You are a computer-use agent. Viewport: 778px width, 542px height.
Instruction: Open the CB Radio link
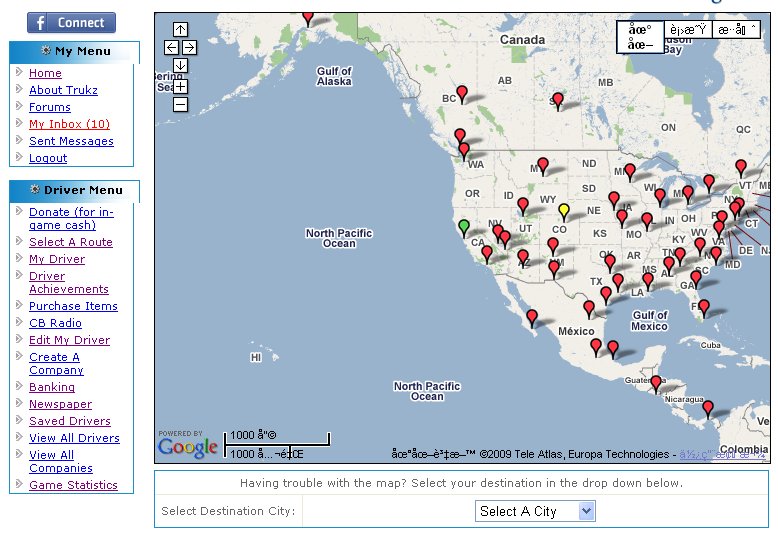coord(56,323)
